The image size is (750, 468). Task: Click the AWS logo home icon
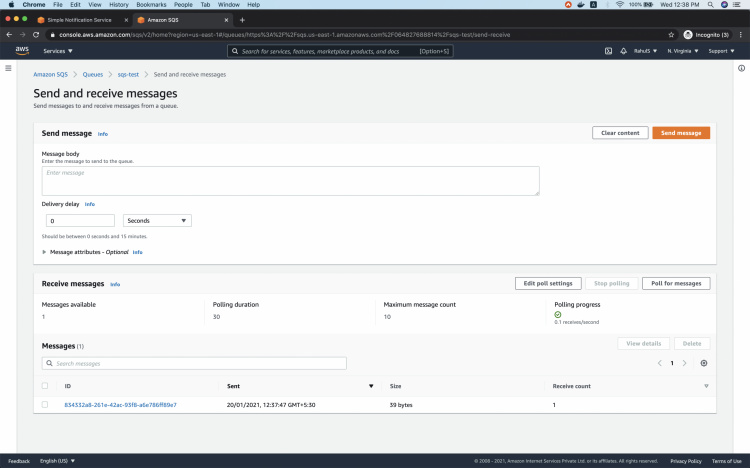22,50
